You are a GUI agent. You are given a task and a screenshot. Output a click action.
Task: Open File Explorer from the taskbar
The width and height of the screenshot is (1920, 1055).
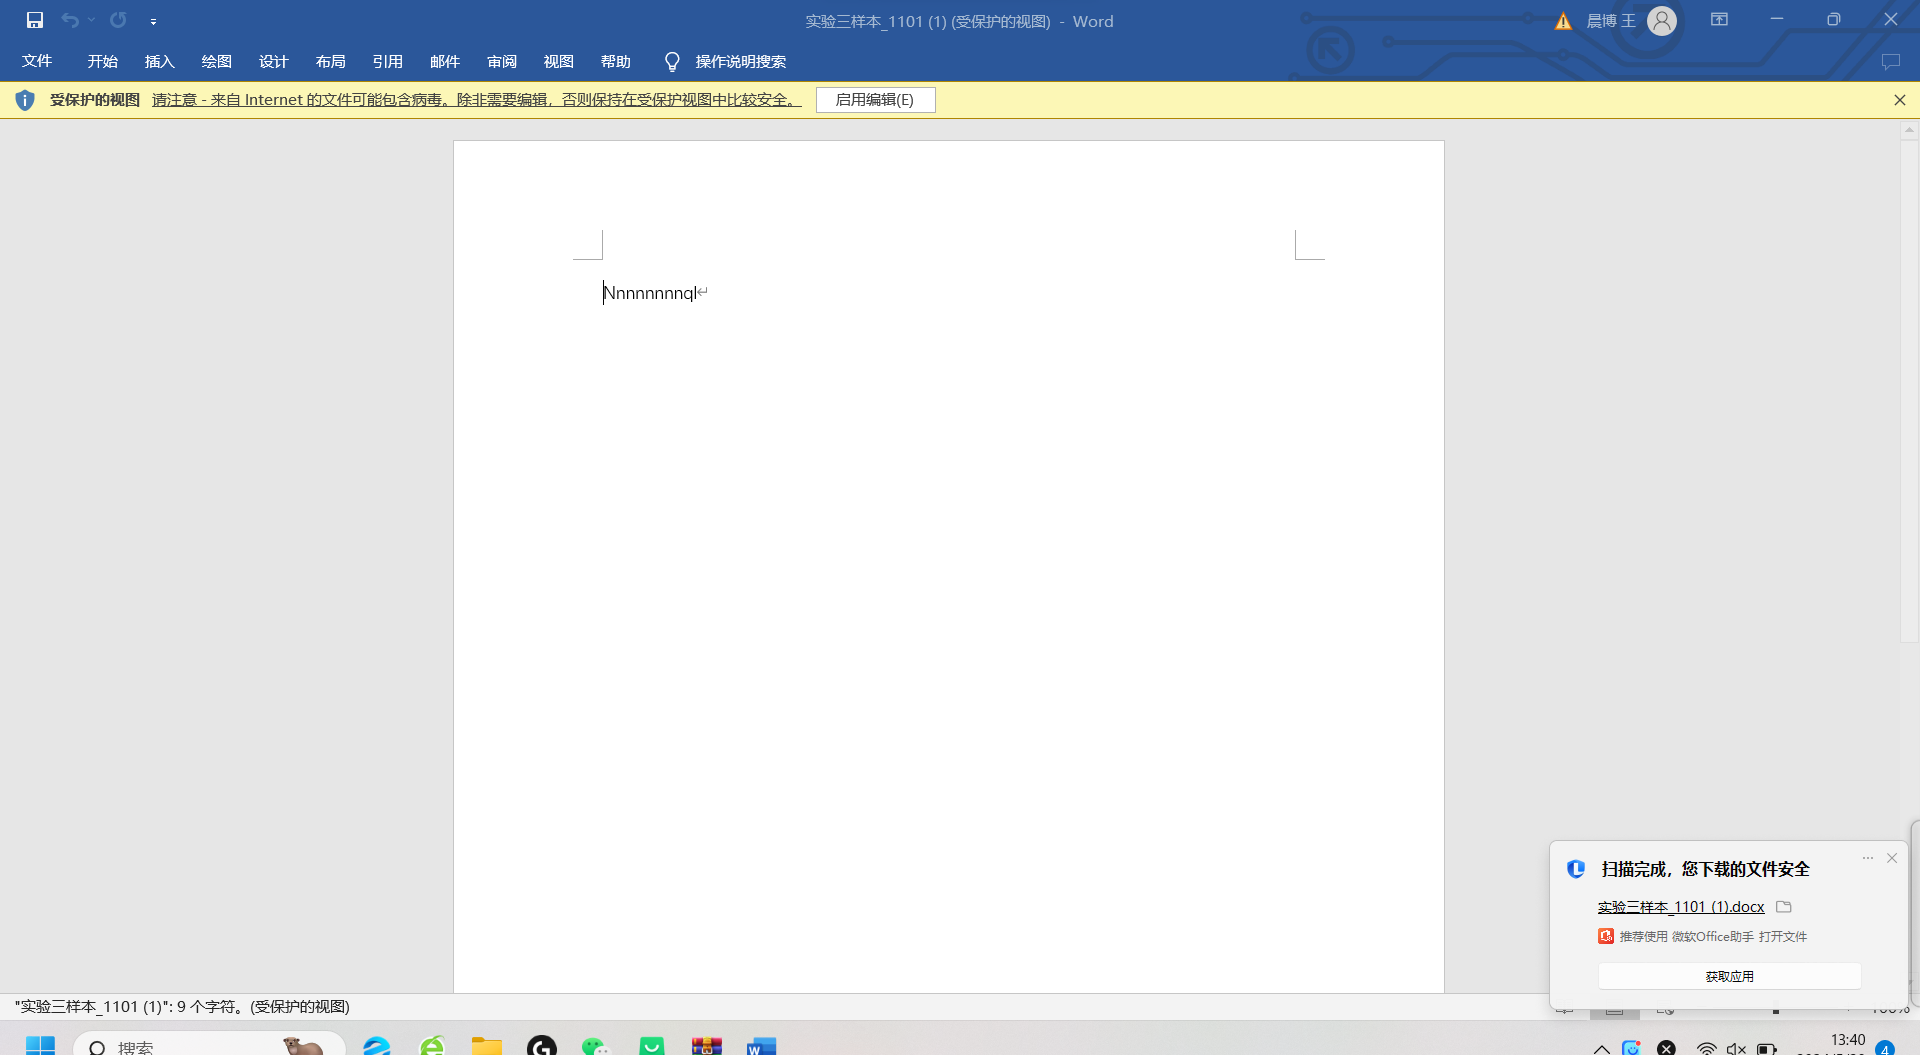click(487, 1046)
